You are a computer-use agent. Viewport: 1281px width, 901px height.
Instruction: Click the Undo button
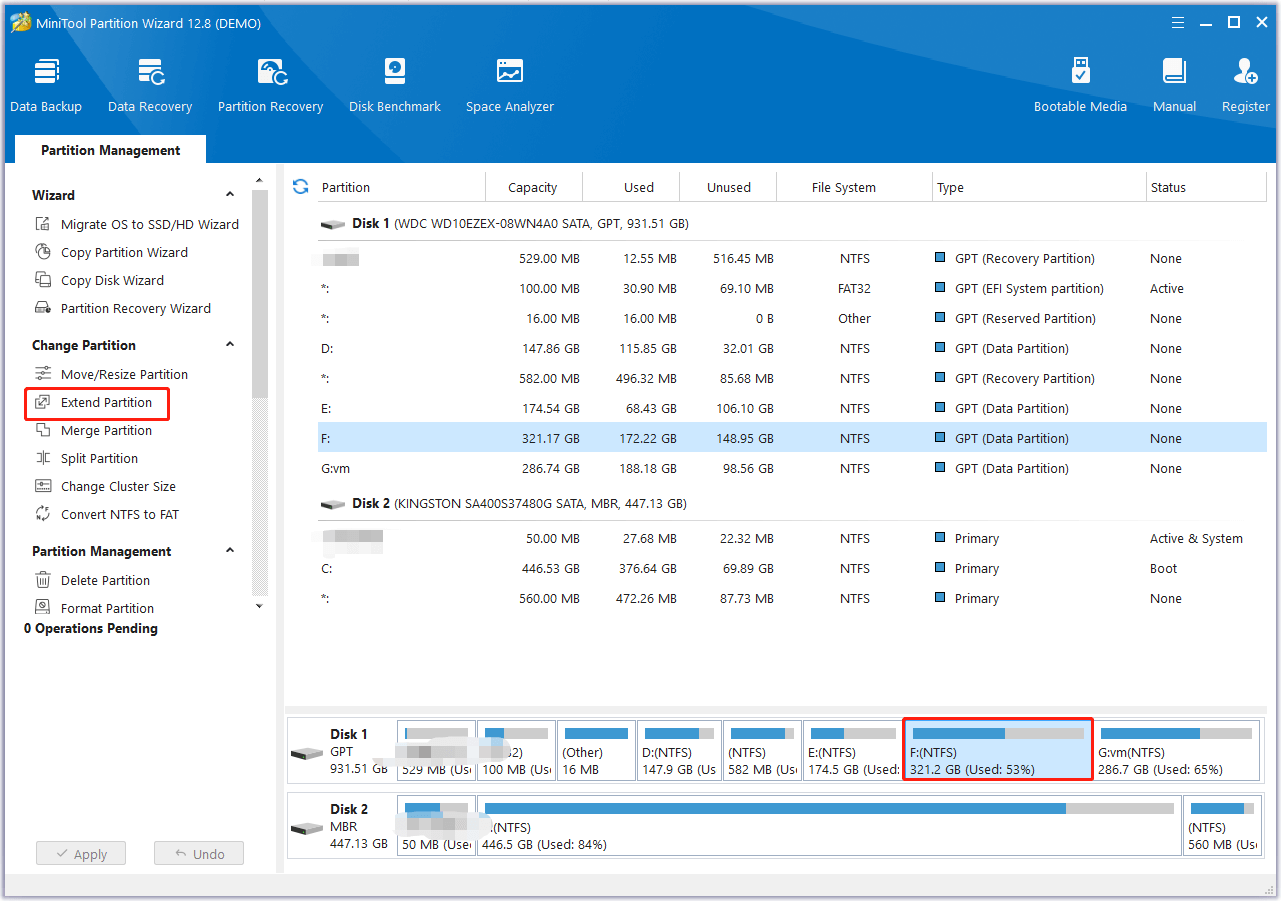coord(199,854)
